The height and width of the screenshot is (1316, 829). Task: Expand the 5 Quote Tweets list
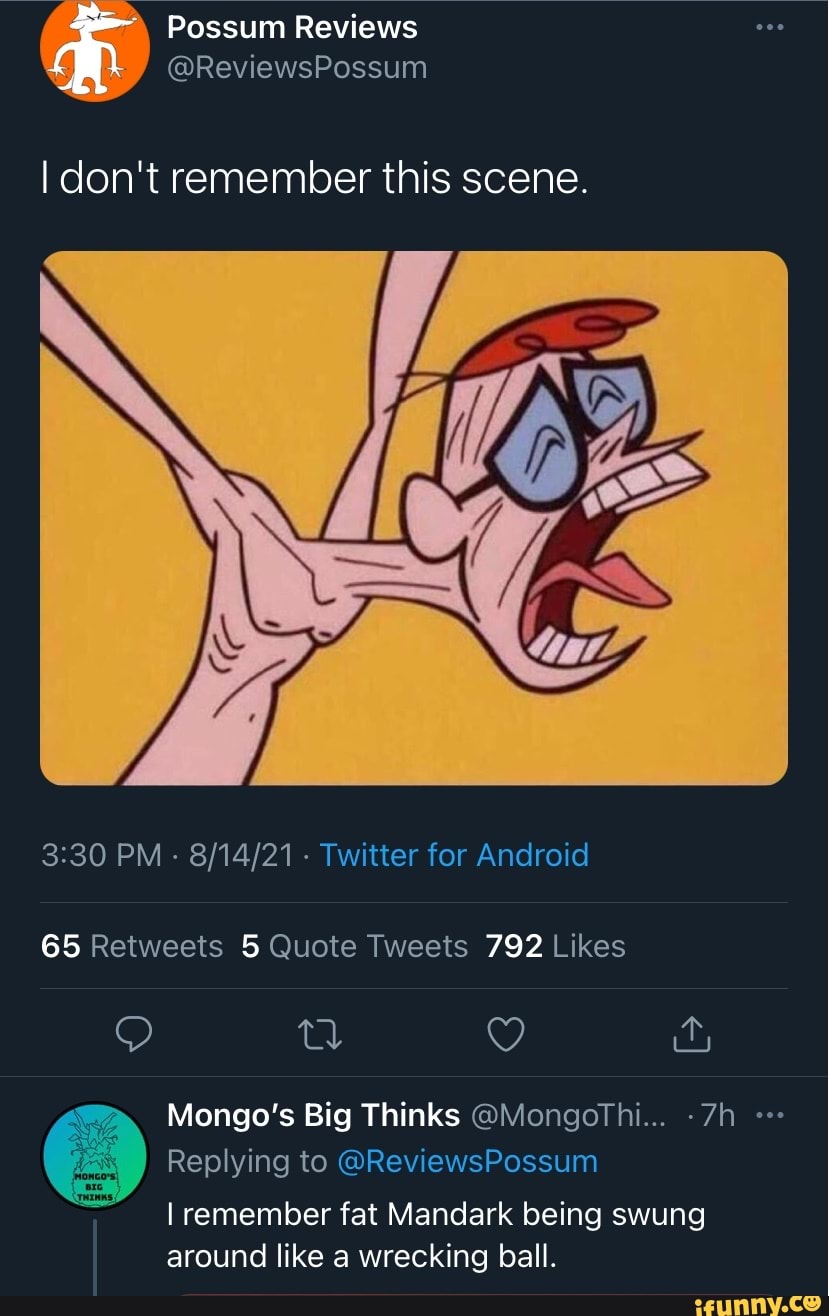click(356, 946)
